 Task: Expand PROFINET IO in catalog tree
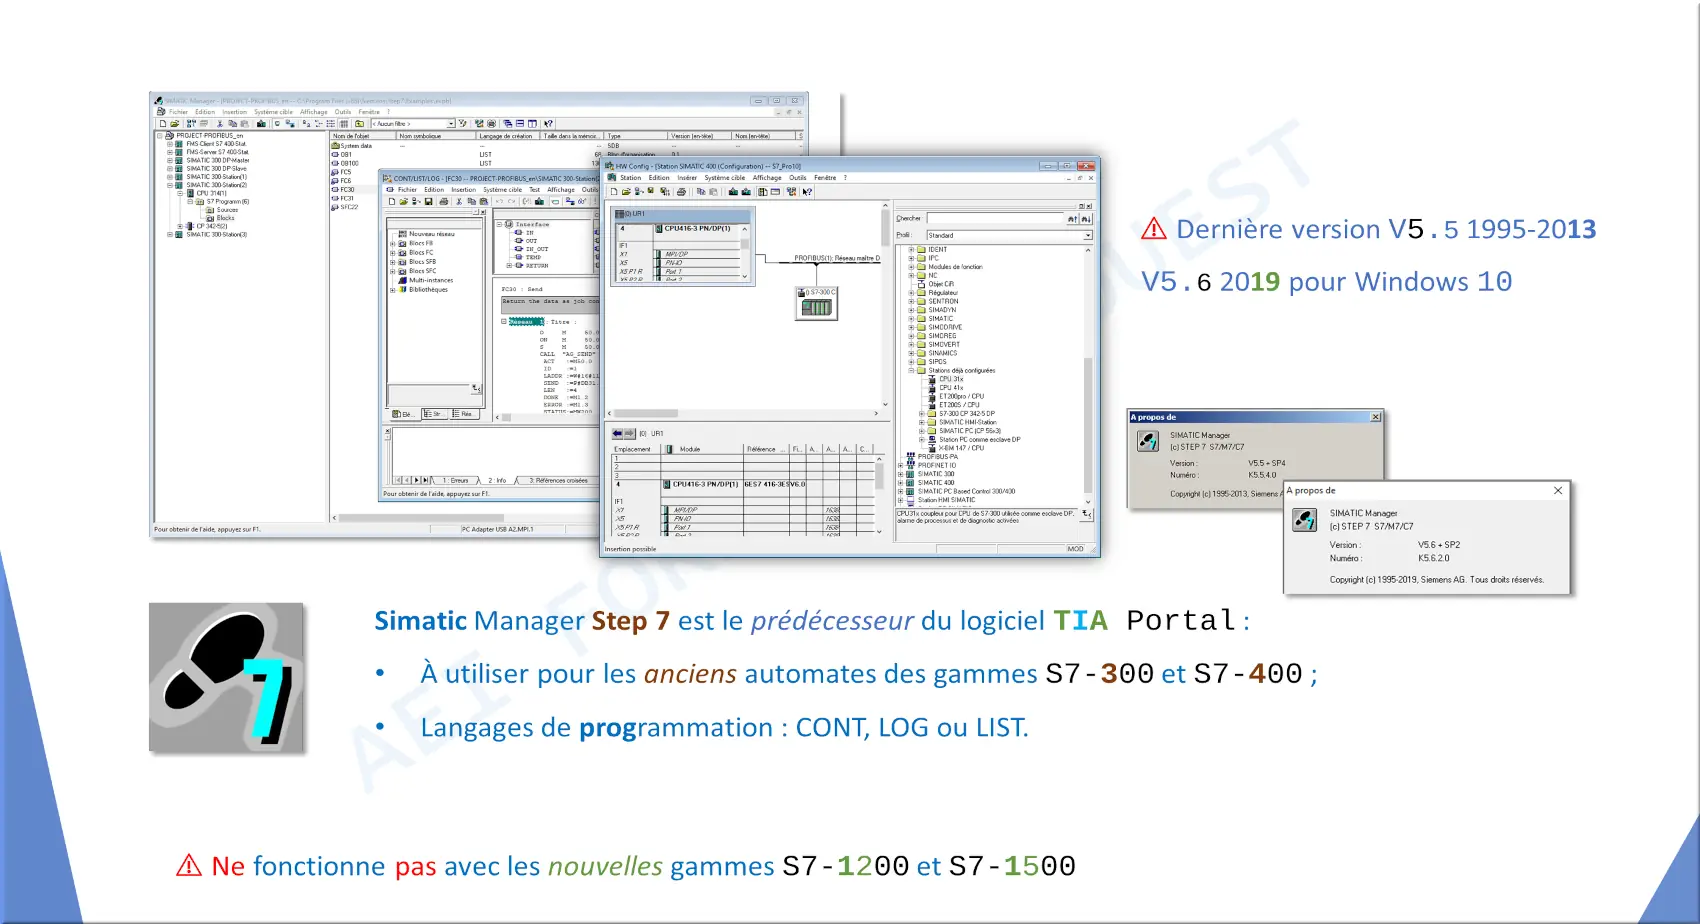point(901,466)
